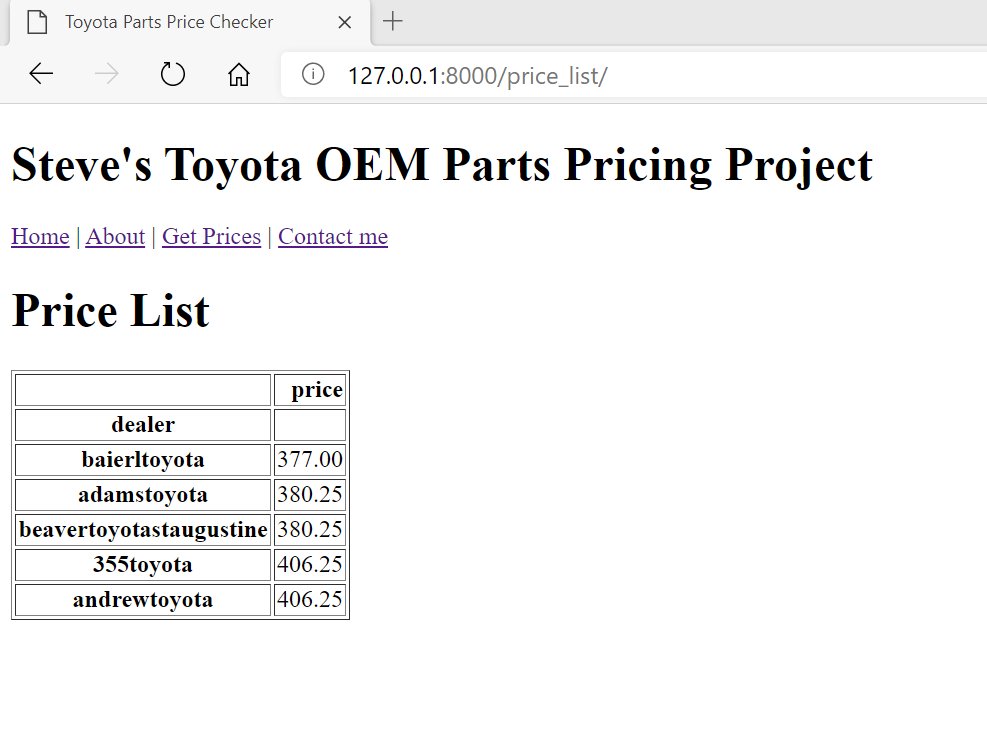987x733 pixels.
Task: Click the page icon on the browser tab
Action: pyautogui.click(x=38, y=23)
